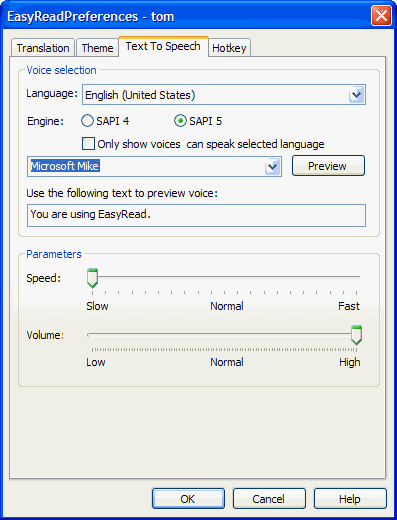Enable only show voices for selected language
397x520 pixels.
point(88,144)
